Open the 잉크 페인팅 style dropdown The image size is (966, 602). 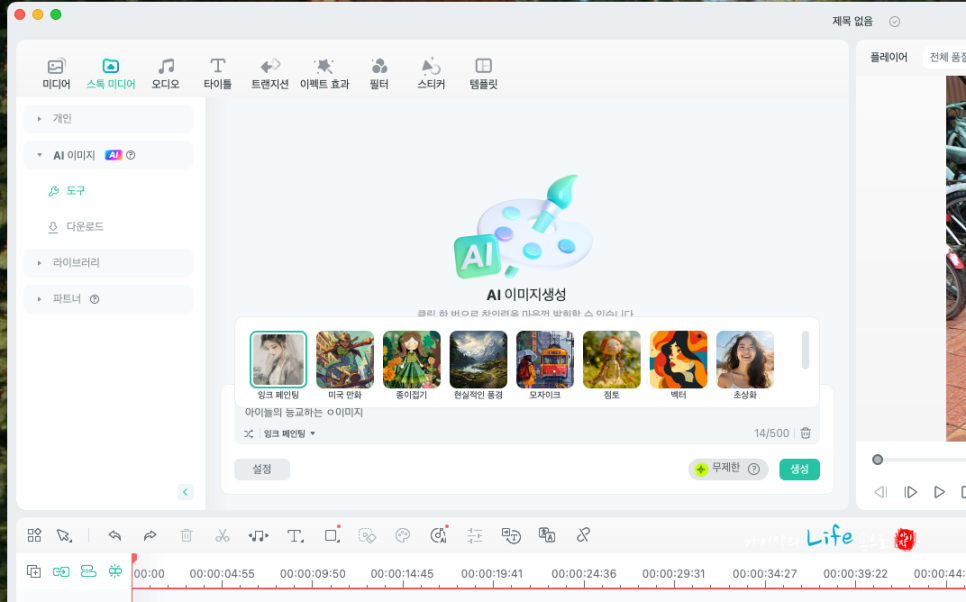290,434
